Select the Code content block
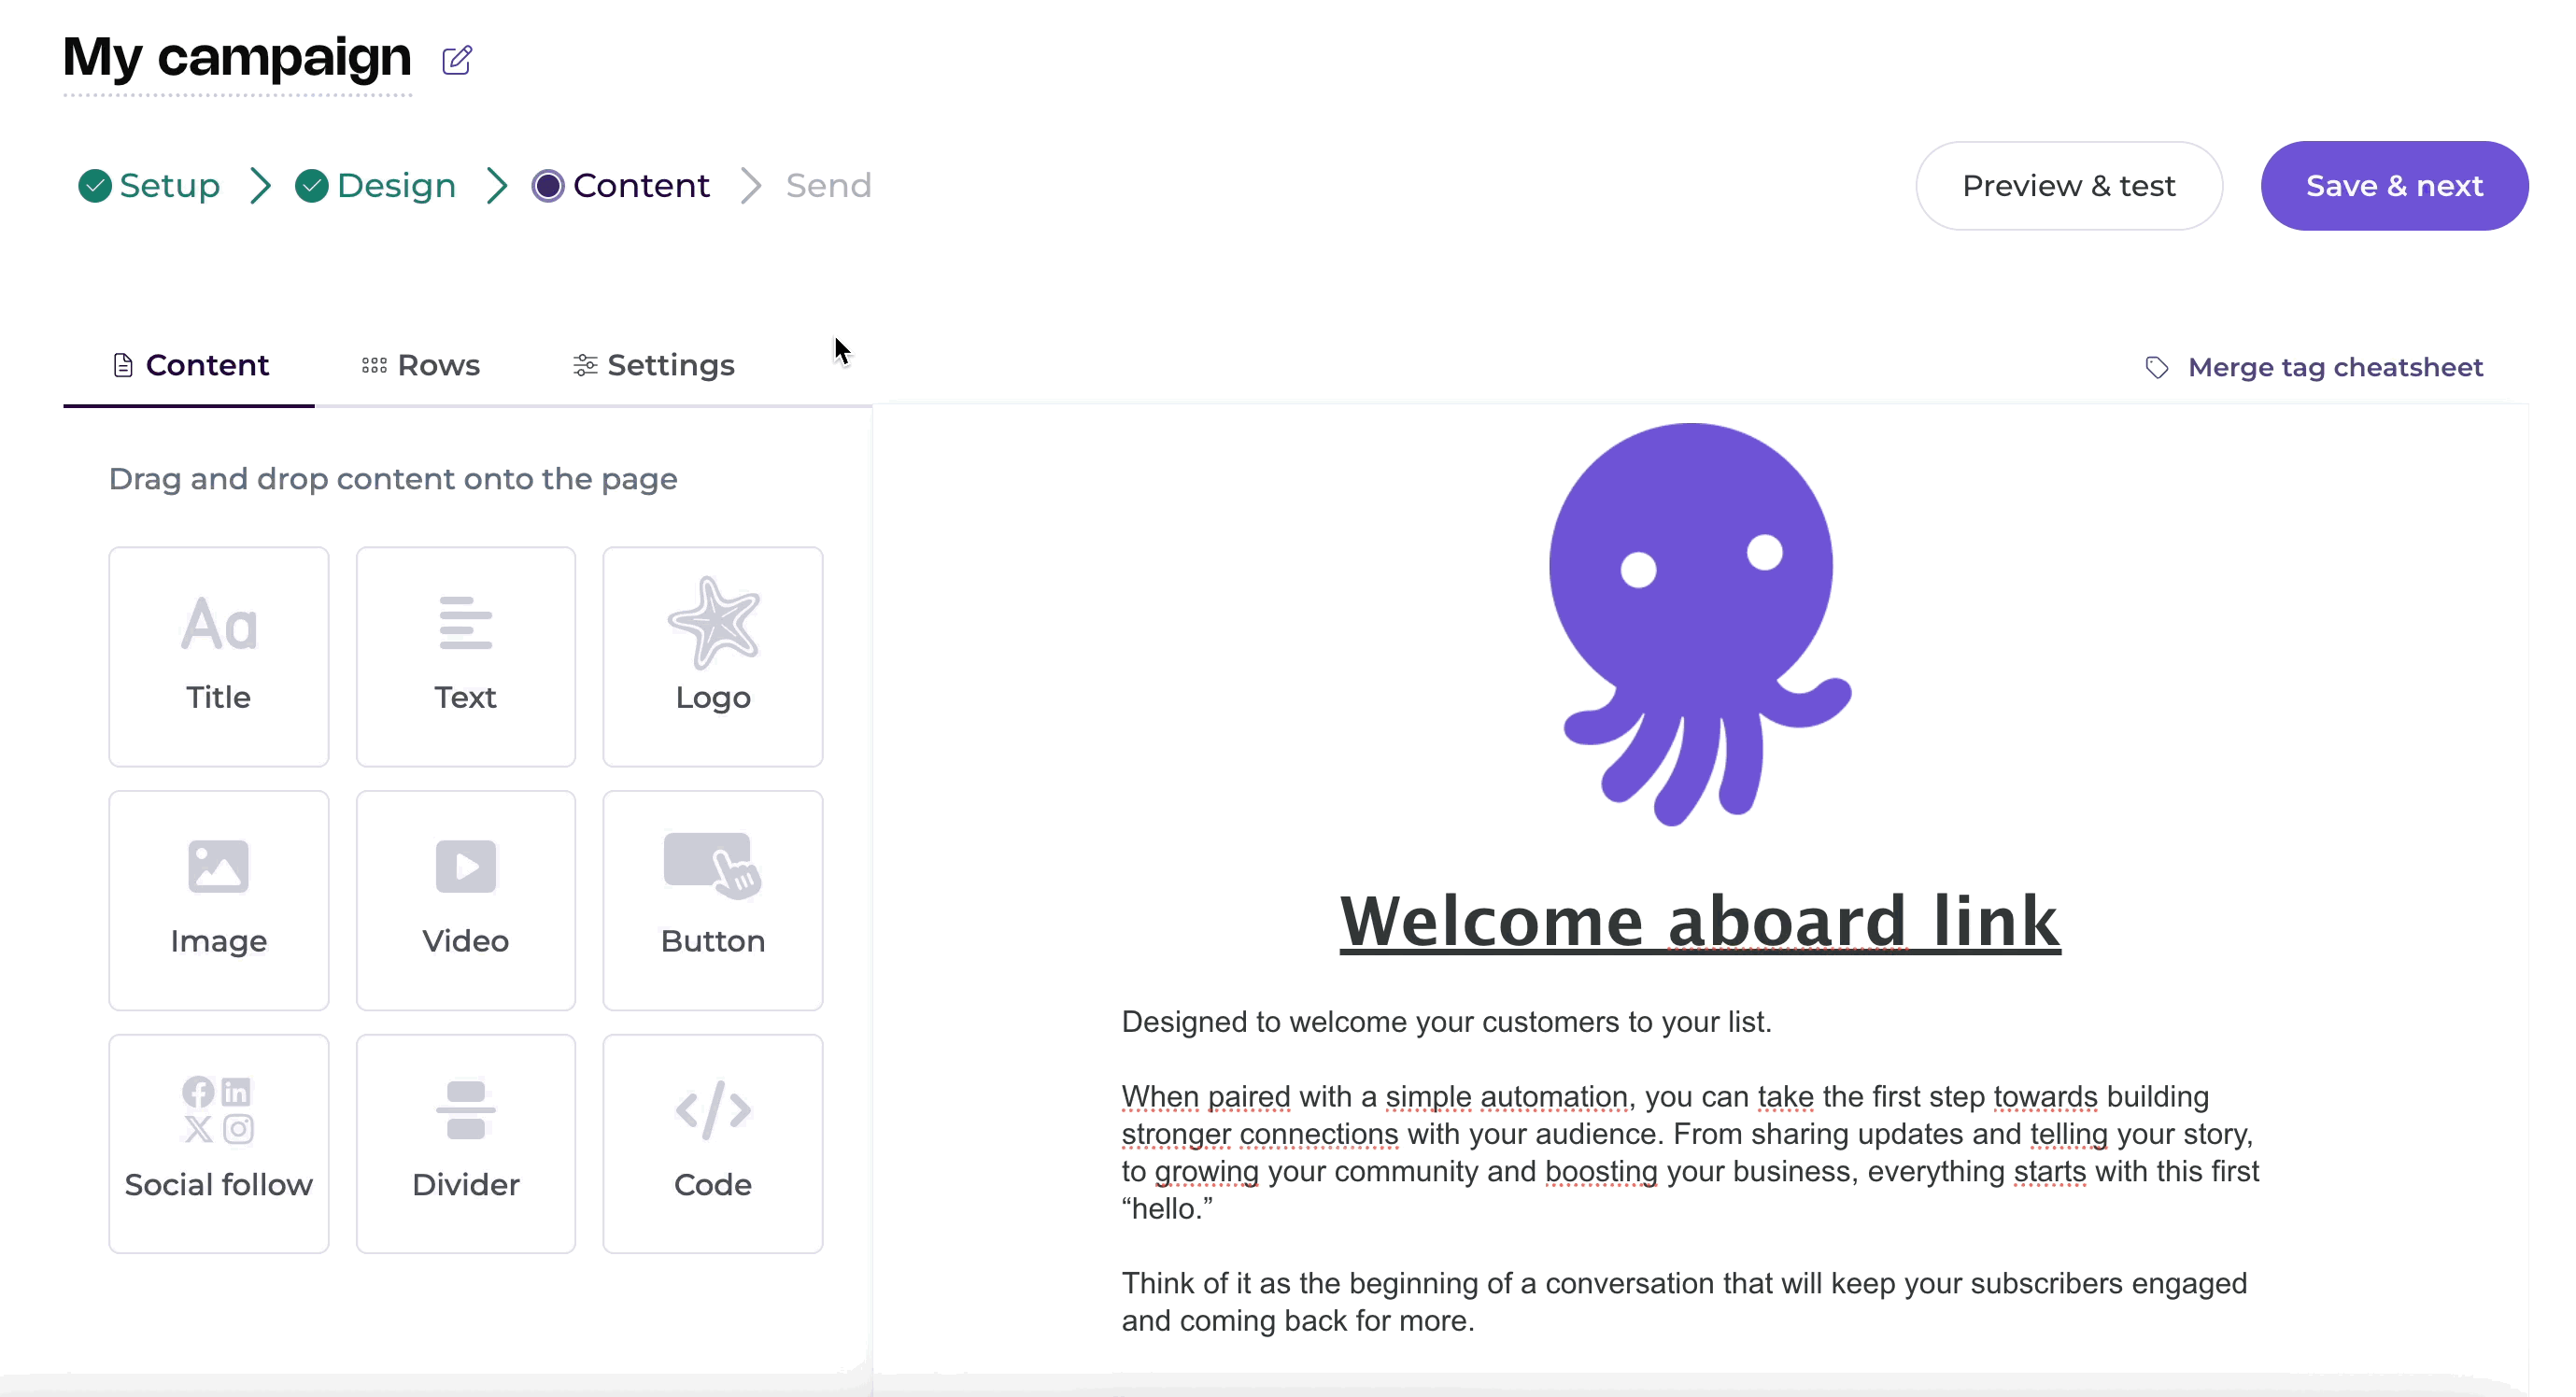 (x=712, y=1143)
